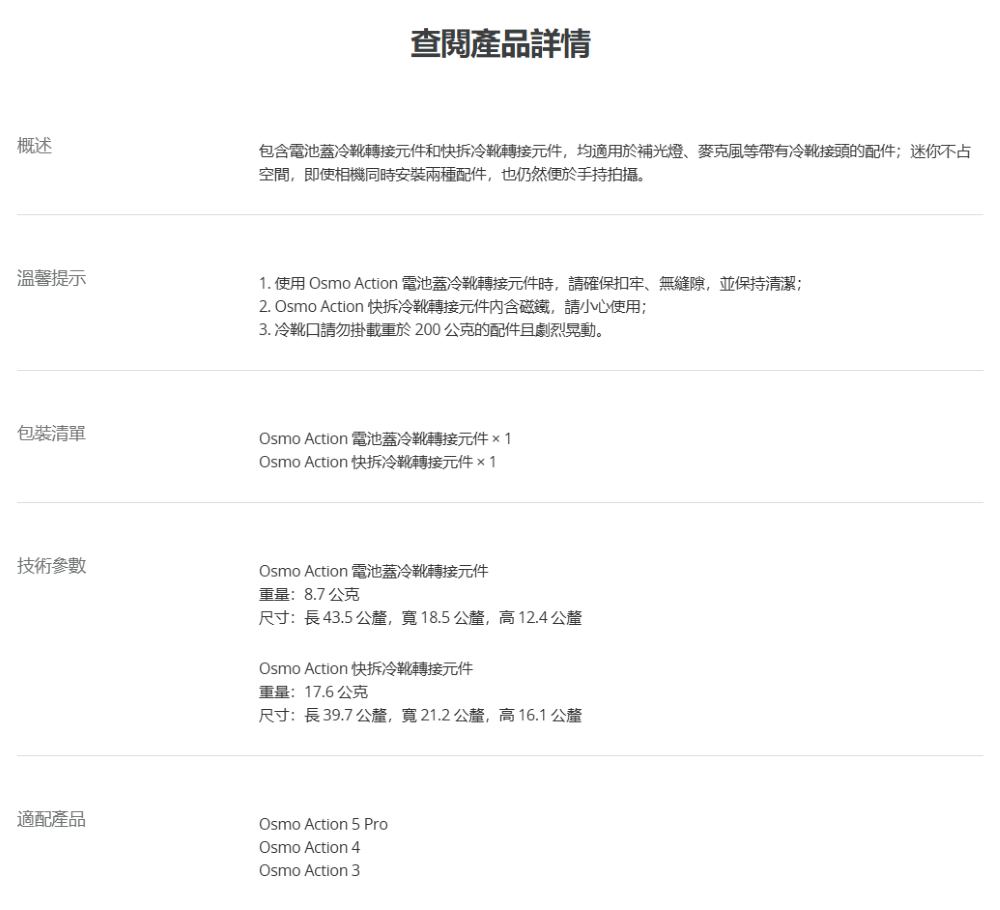The height and width of the screenshot is (910, 1000).
Task: Select the 包裝清單 section label
Action: tap(51, 434)
